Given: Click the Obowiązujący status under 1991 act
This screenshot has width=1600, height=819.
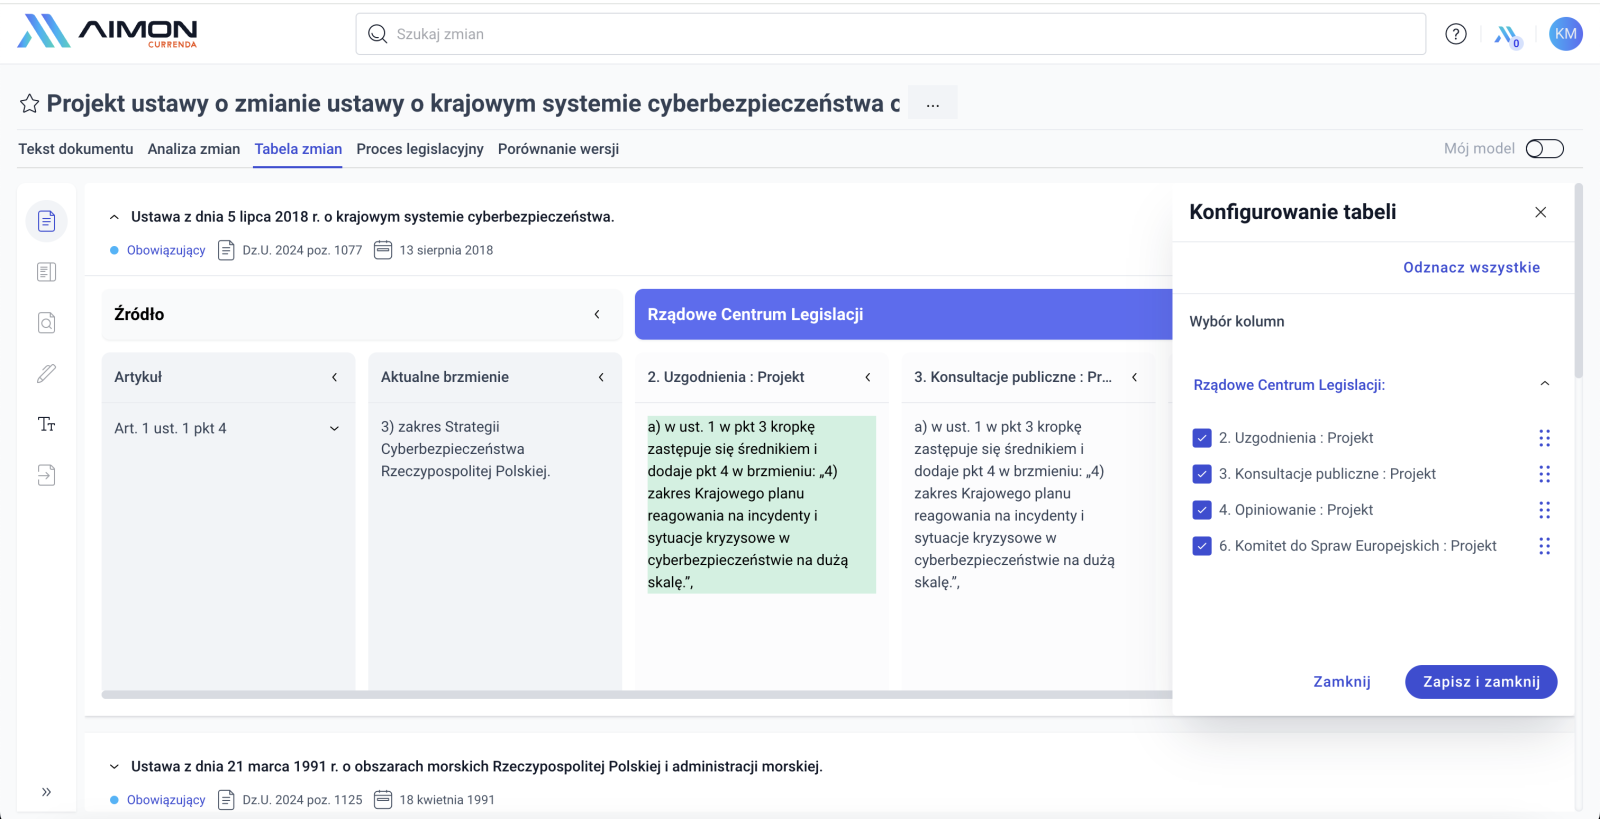Looking at the screenshot, I should coord(166,800).
